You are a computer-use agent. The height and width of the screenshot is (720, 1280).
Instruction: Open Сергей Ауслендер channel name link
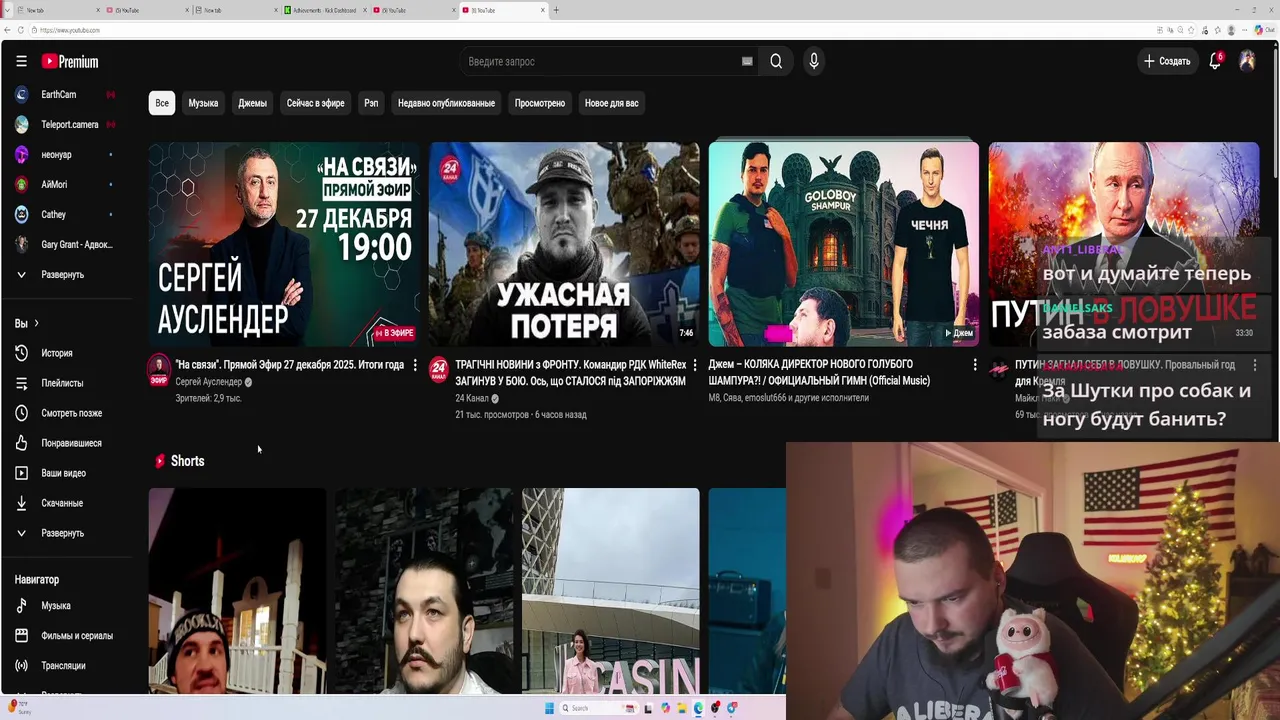(208, 382)
